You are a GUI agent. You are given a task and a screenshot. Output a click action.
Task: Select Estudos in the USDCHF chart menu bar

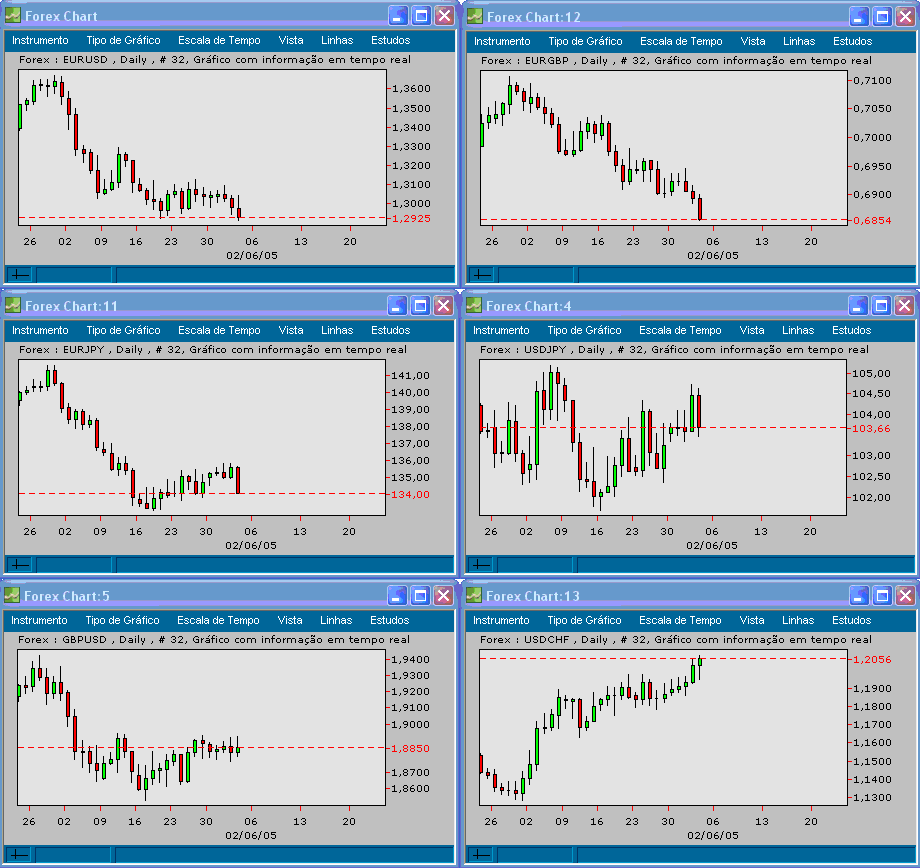tap(851, 620)
